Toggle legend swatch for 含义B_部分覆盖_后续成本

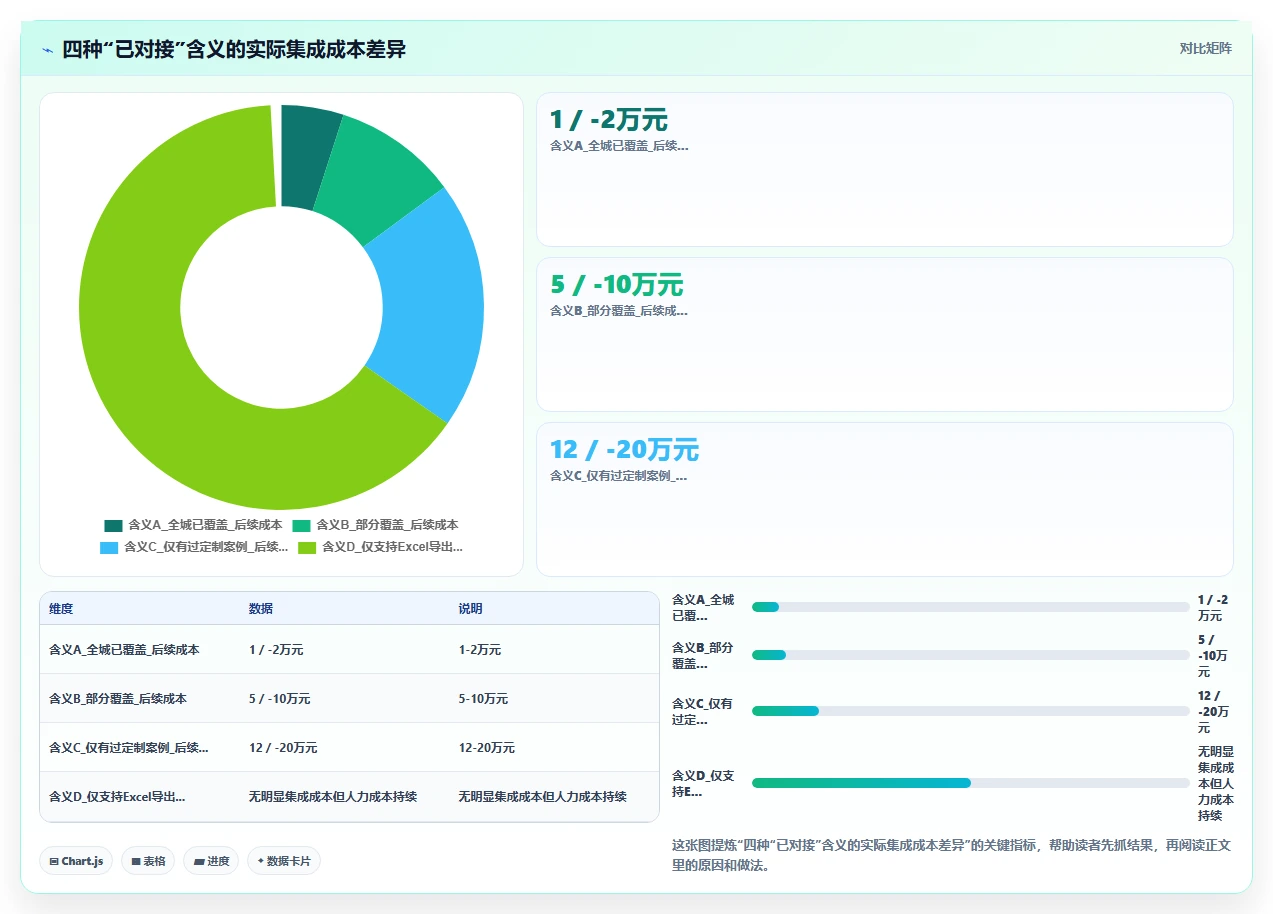301,525
